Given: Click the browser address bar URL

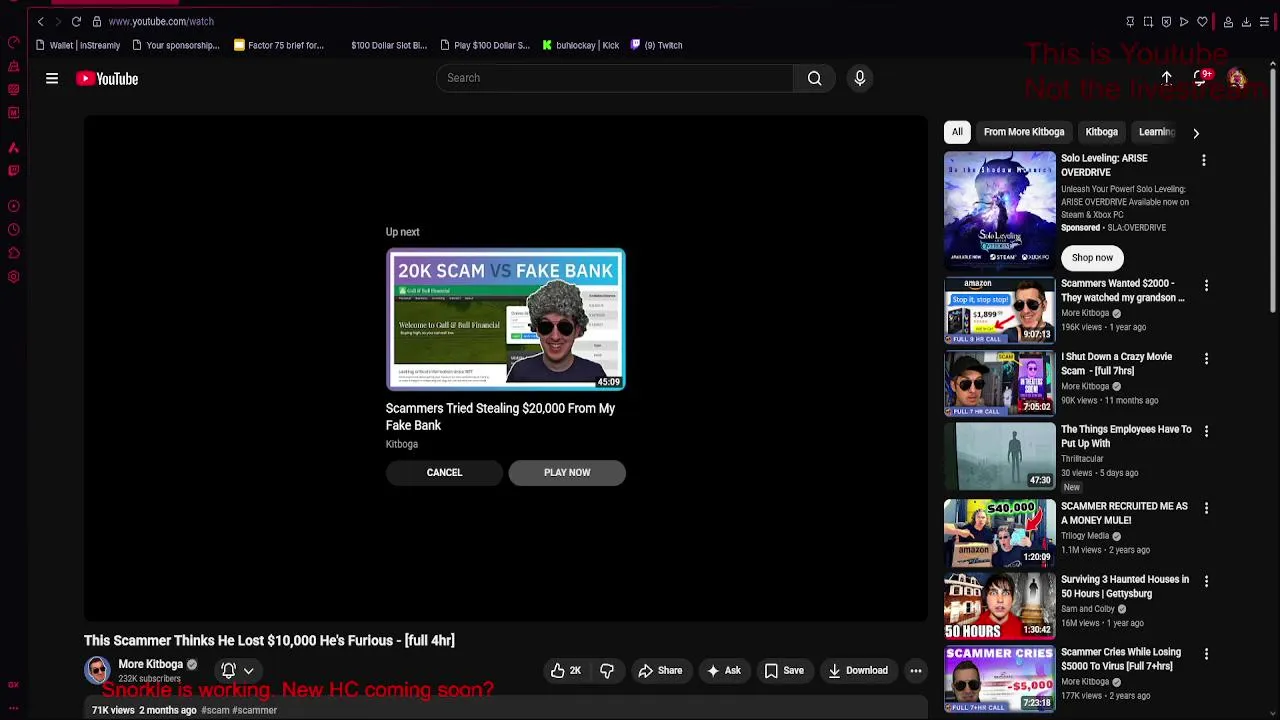Looking at the screenshot, I should click(161, 21).
